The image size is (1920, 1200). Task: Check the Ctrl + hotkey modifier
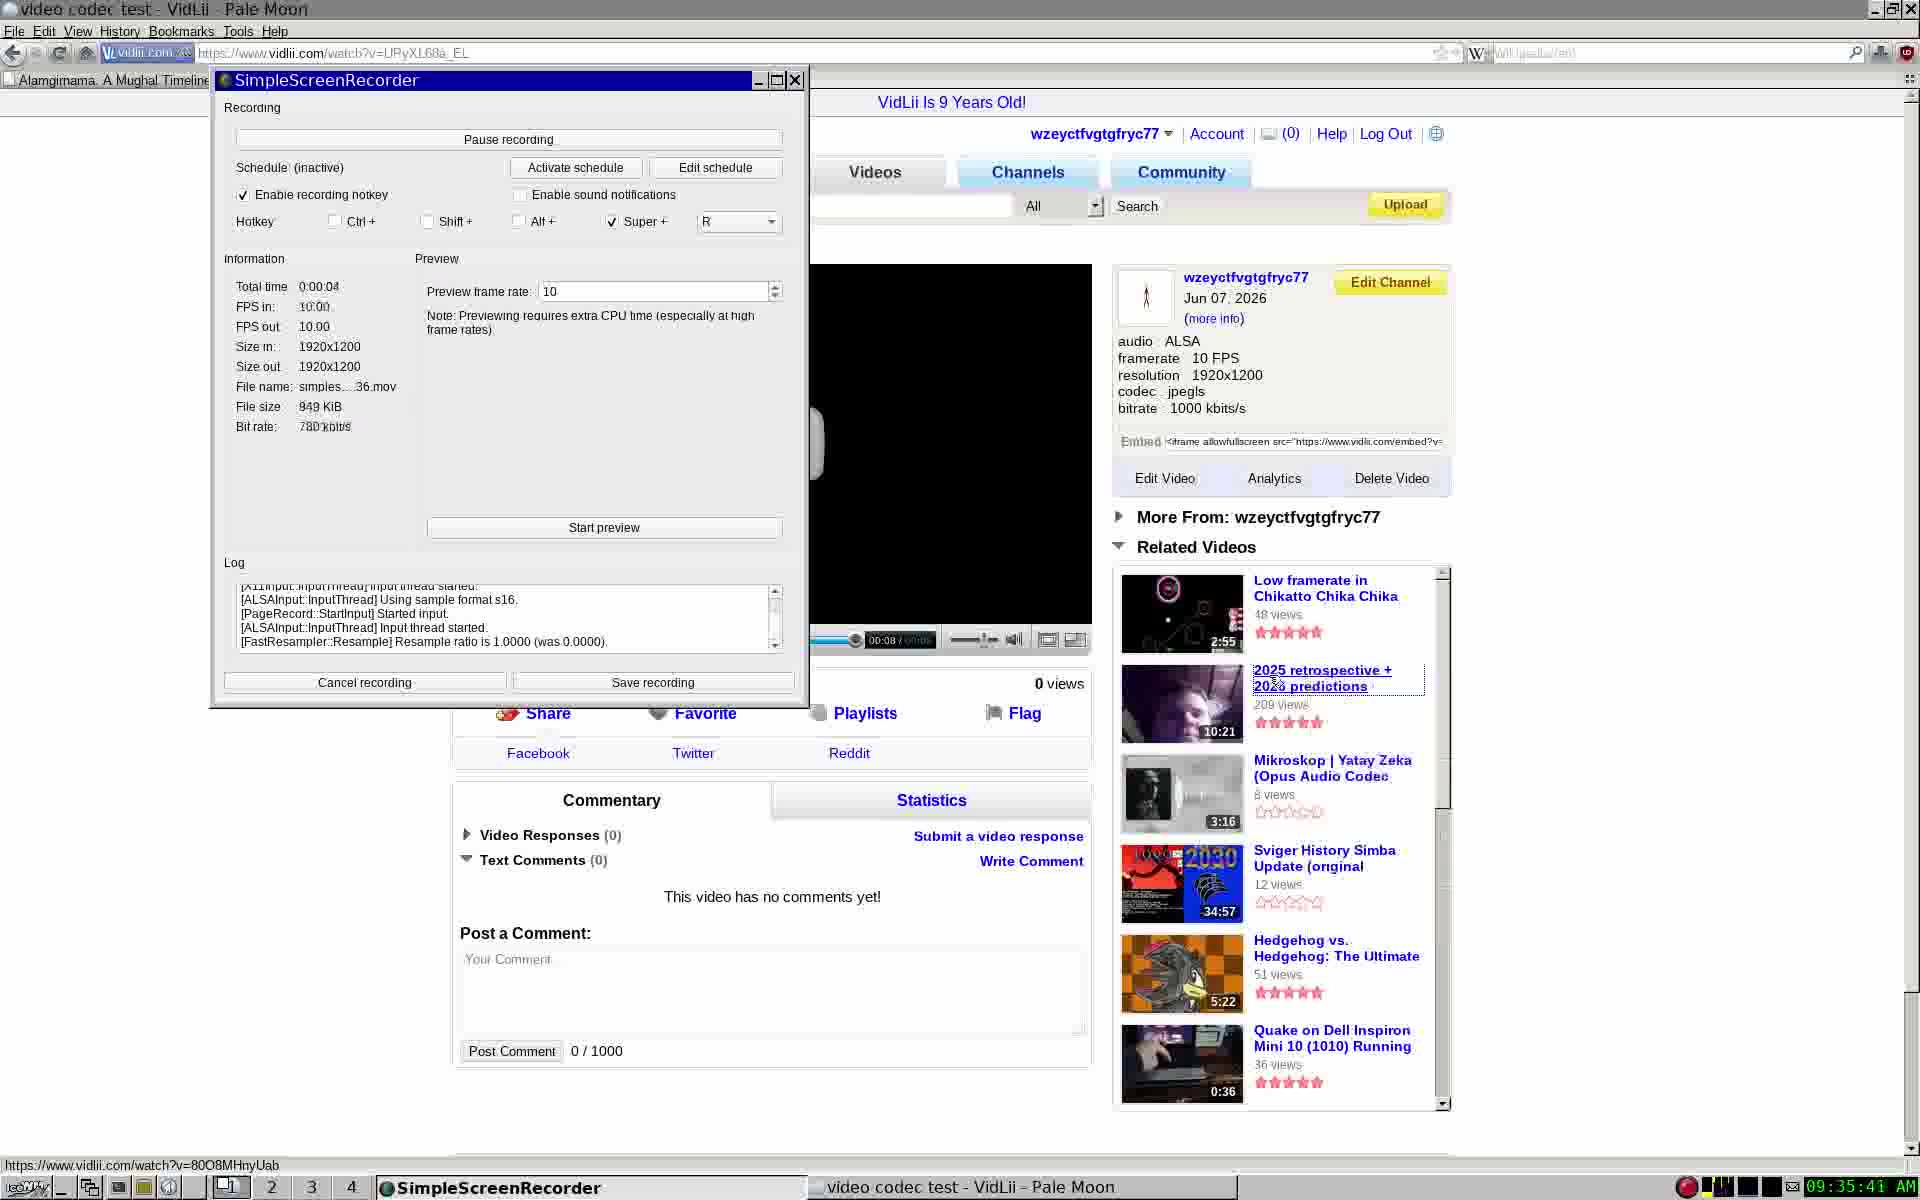point(334,221)
